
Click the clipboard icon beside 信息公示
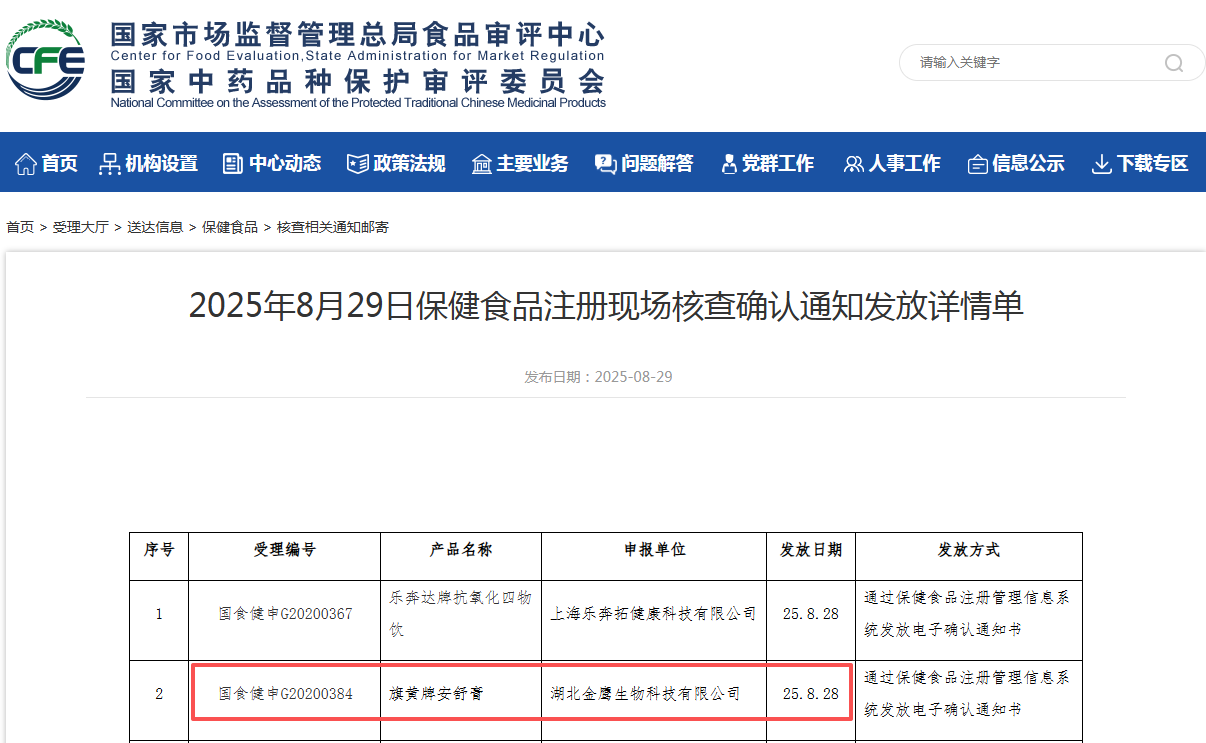point(977,164)
